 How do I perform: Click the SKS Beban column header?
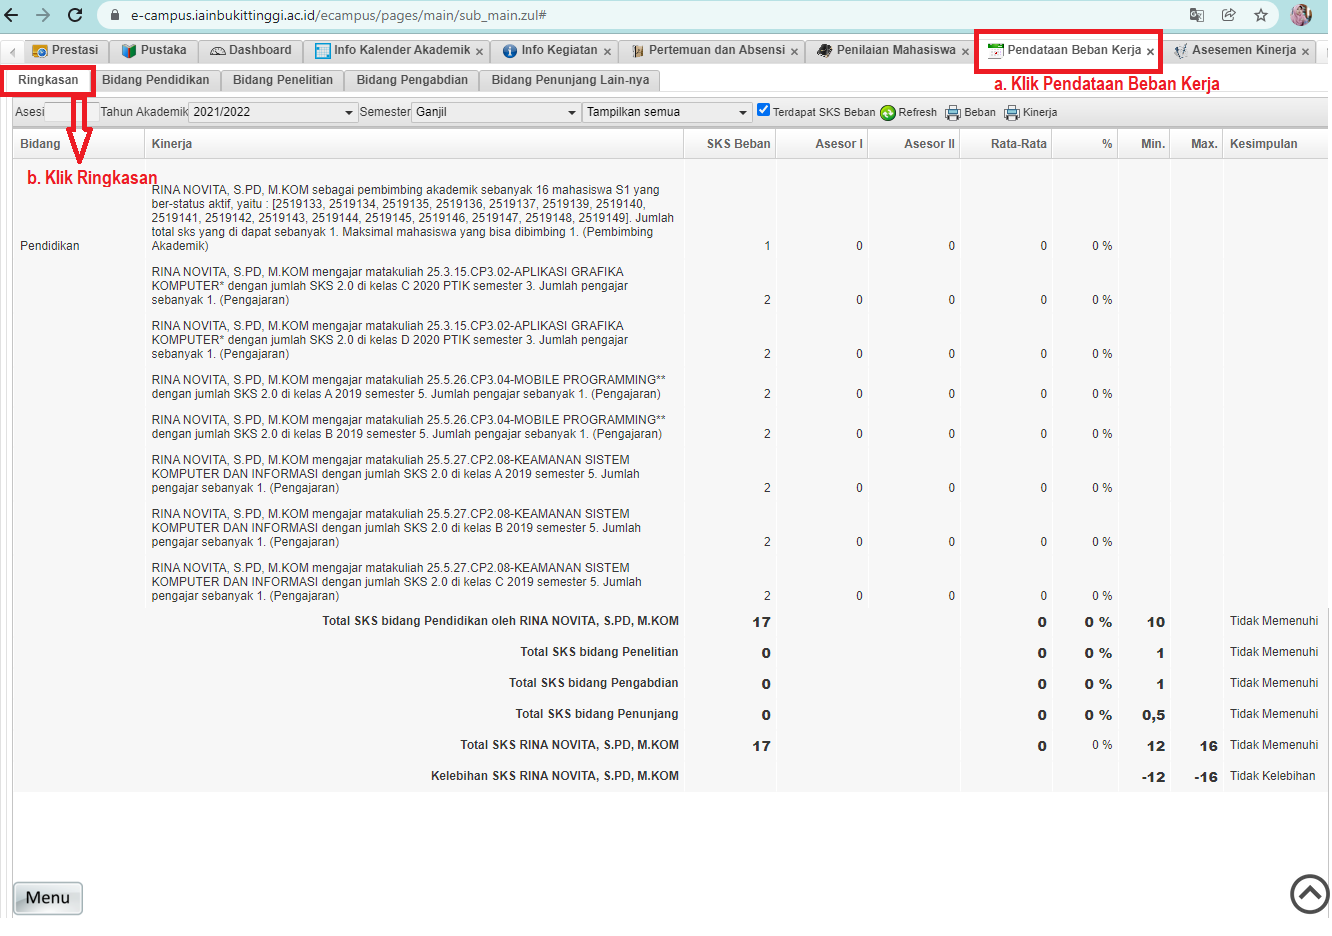click(738, 144)
